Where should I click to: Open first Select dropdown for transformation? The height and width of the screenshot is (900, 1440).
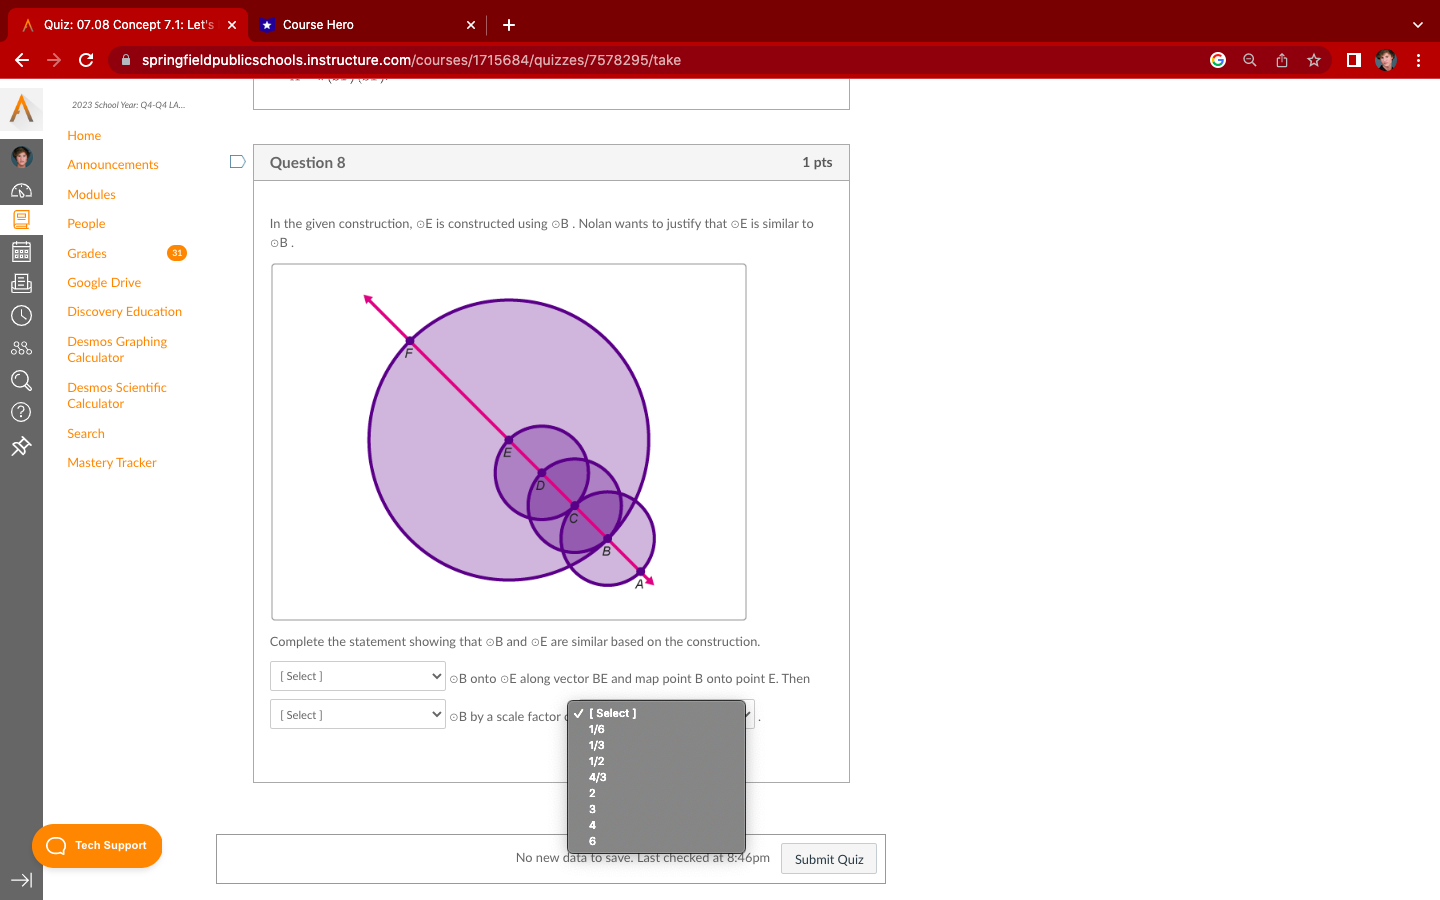click(358, 676)
